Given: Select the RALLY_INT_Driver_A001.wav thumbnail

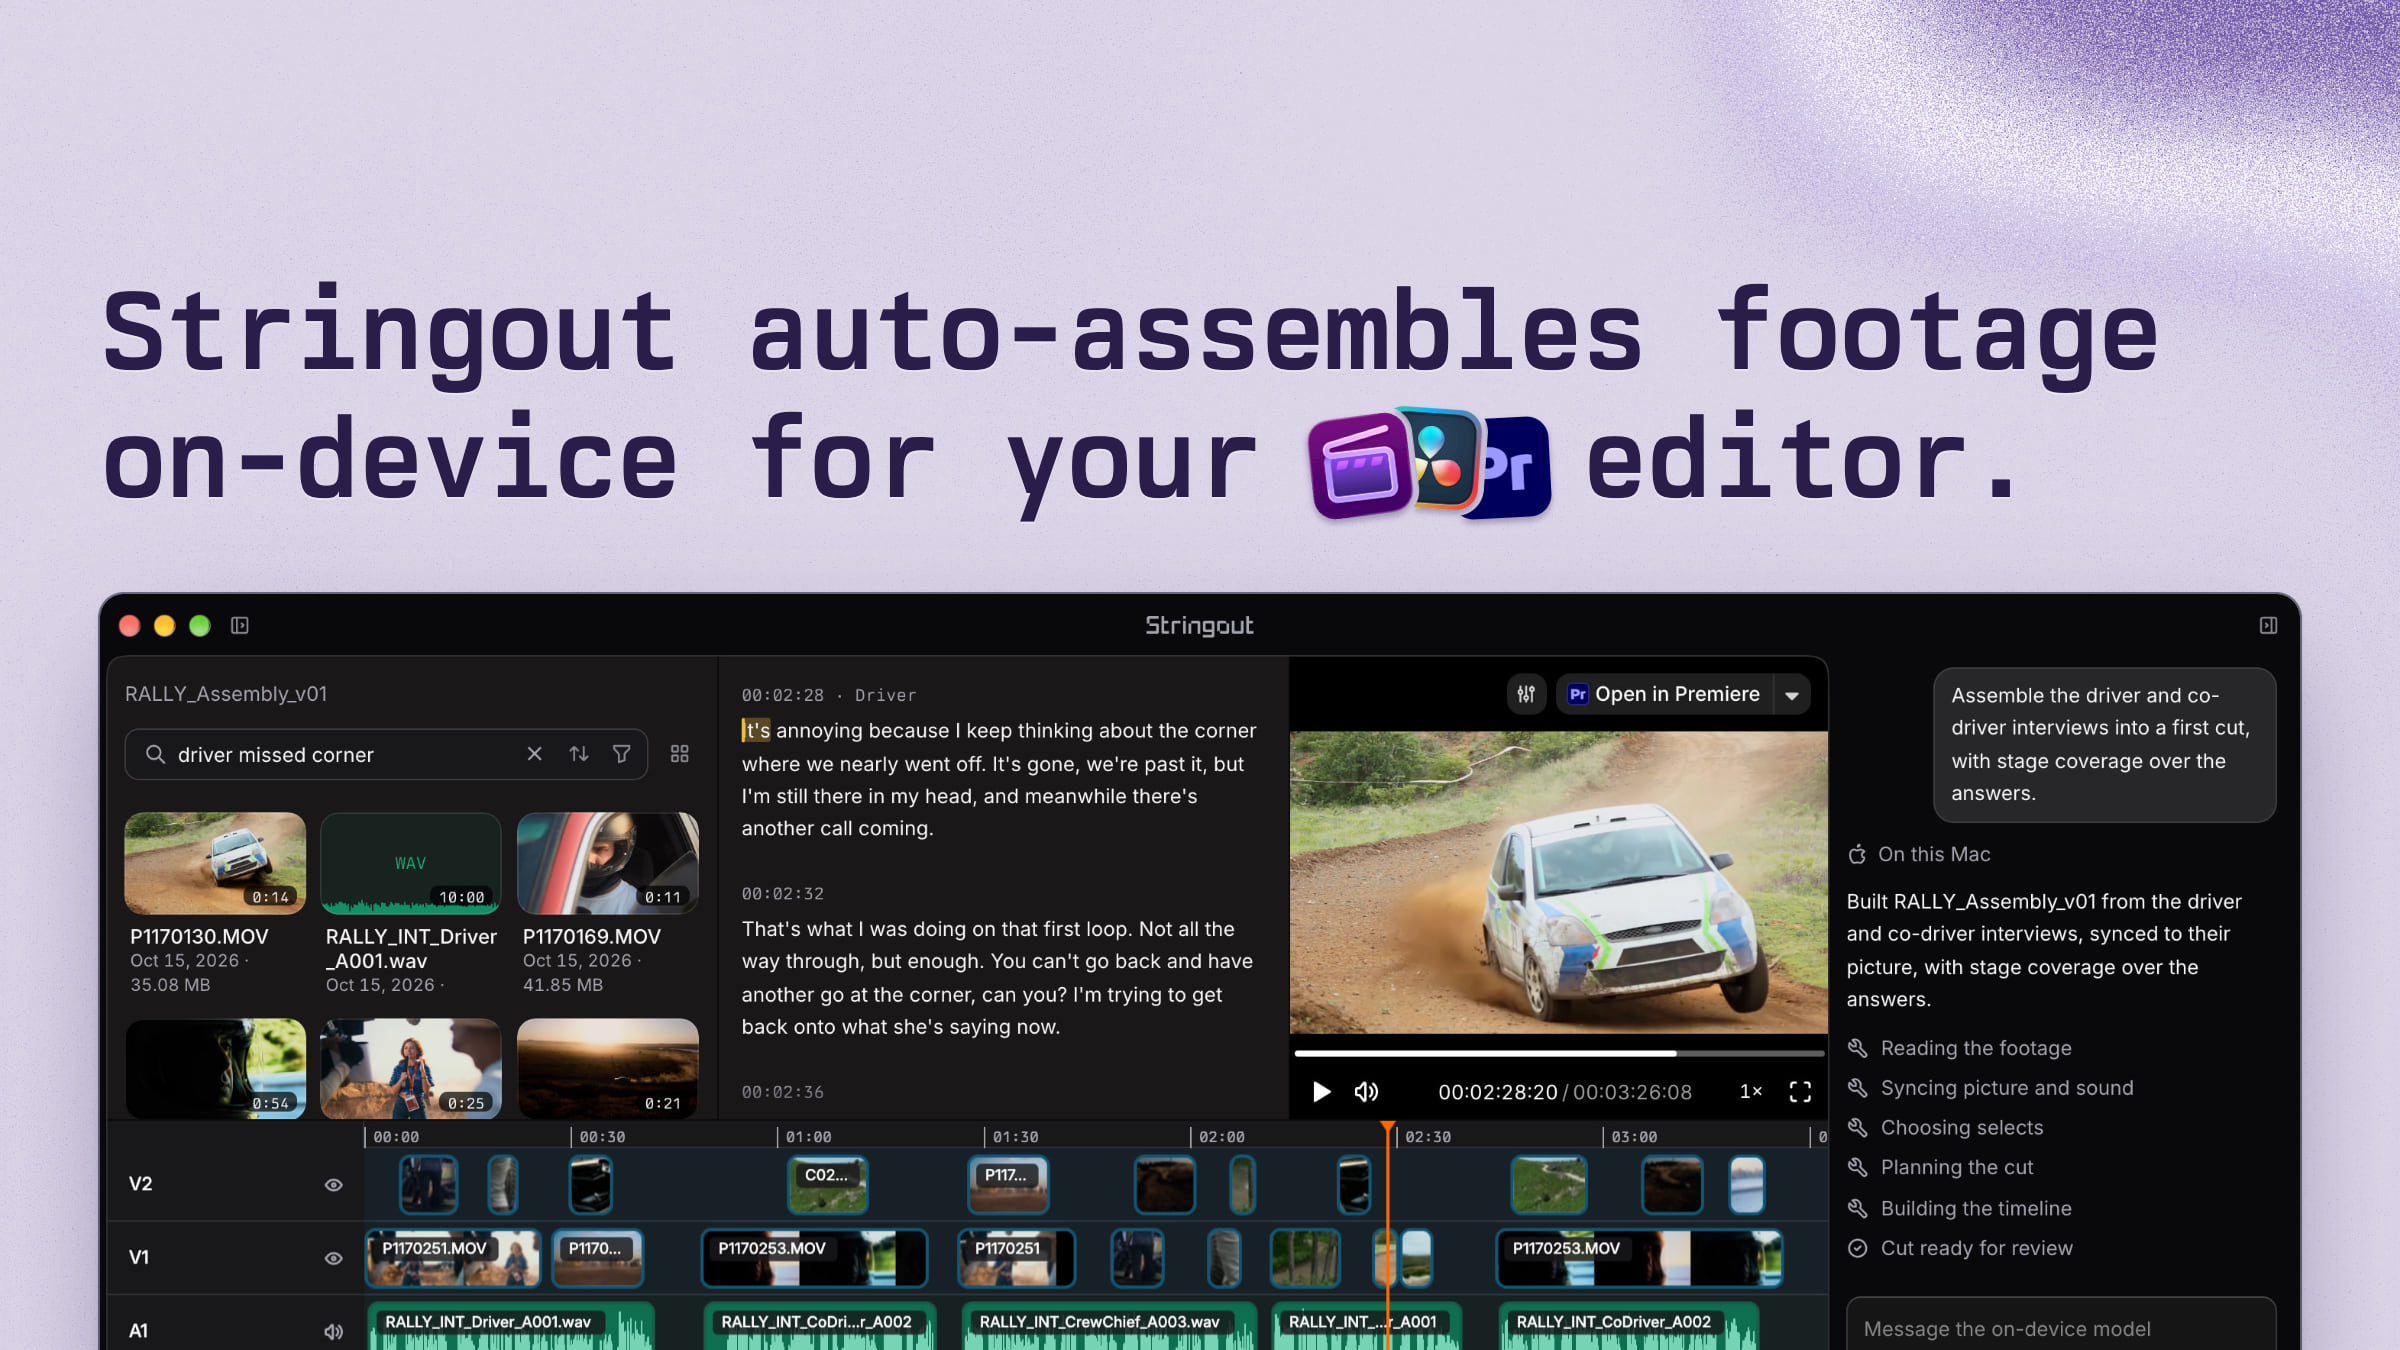Looking at the screenshot, I should [410, 863].
